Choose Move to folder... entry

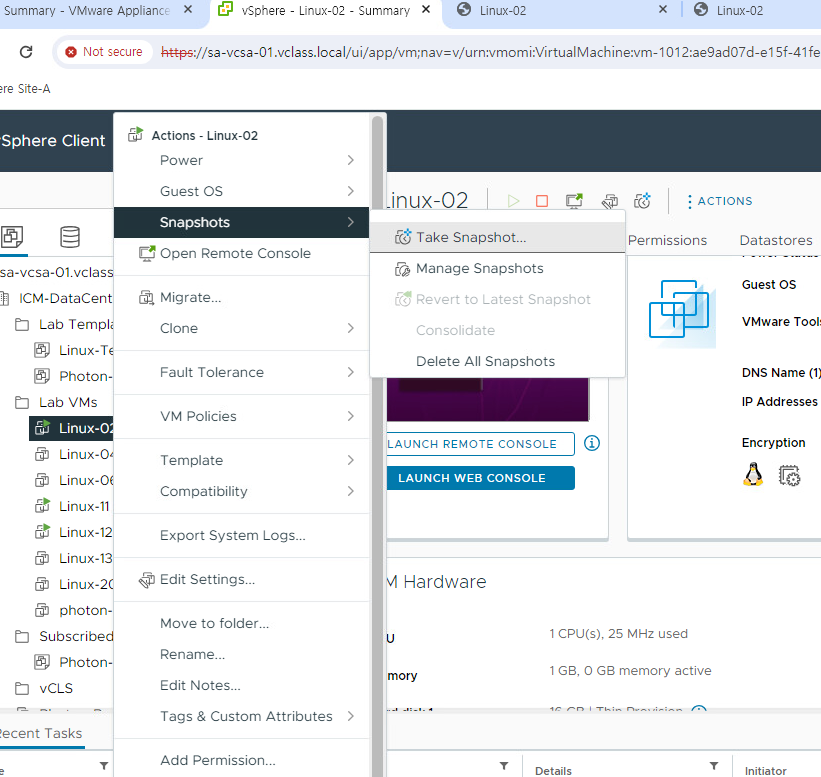241,623
